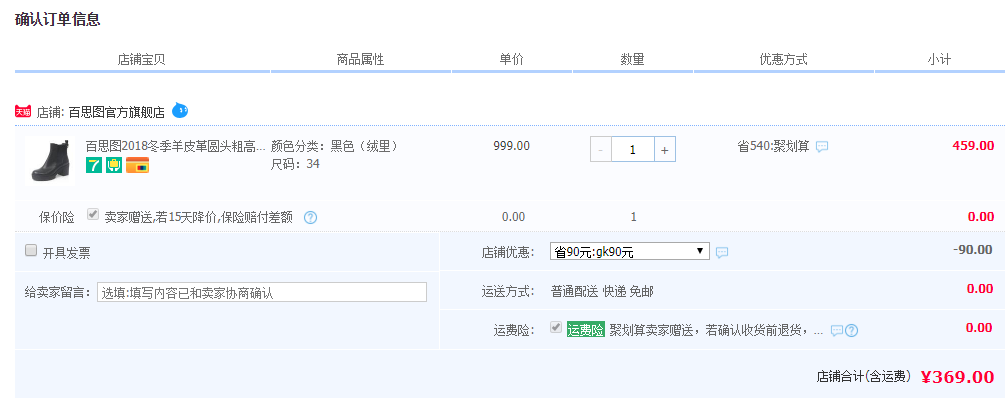Open product title link 百思图2018冬季羊皮革
Viewport: 1006px width, 398px height.
click(176, 146)
